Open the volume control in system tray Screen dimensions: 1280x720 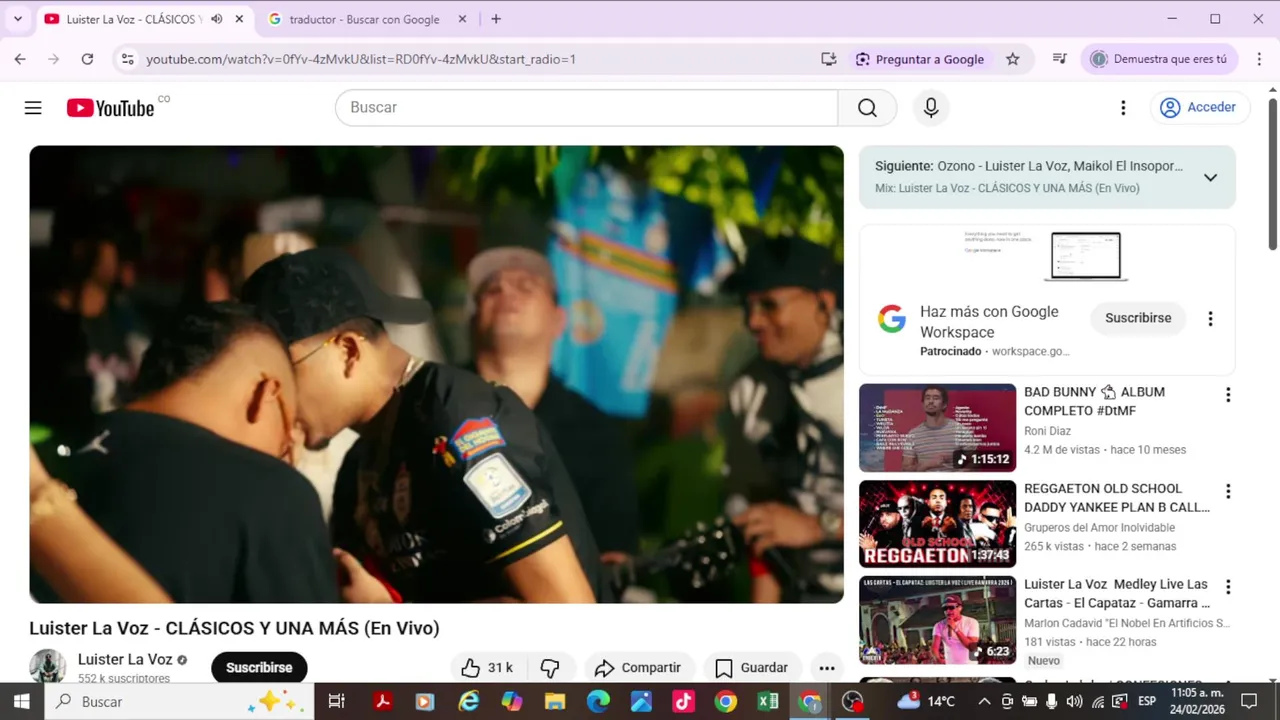pyautogui.click(x=1074, y=701)
